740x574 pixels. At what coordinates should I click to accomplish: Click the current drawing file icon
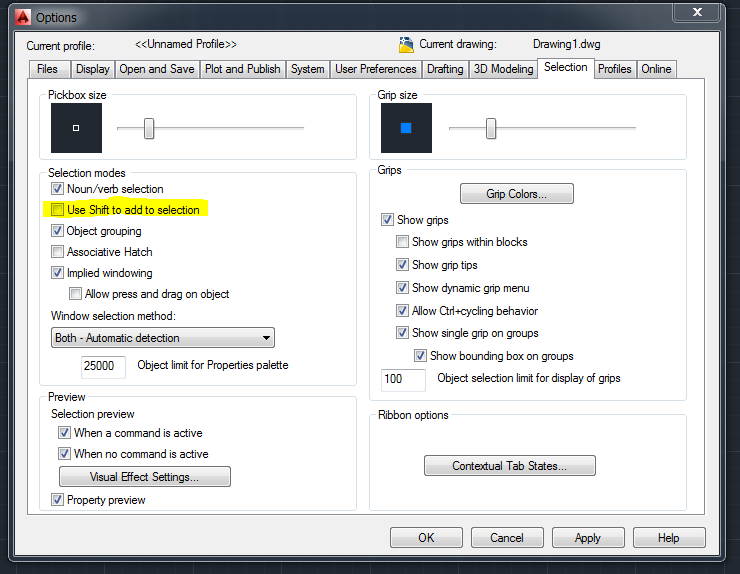click(406, 44)
